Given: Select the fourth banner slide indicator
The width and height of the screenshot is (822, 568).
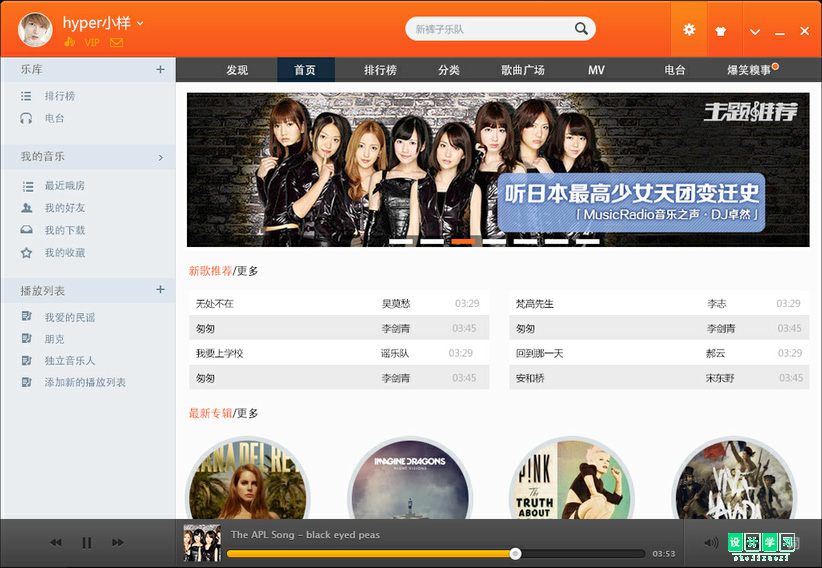Looking at the screenshot, I should (494, 241).
